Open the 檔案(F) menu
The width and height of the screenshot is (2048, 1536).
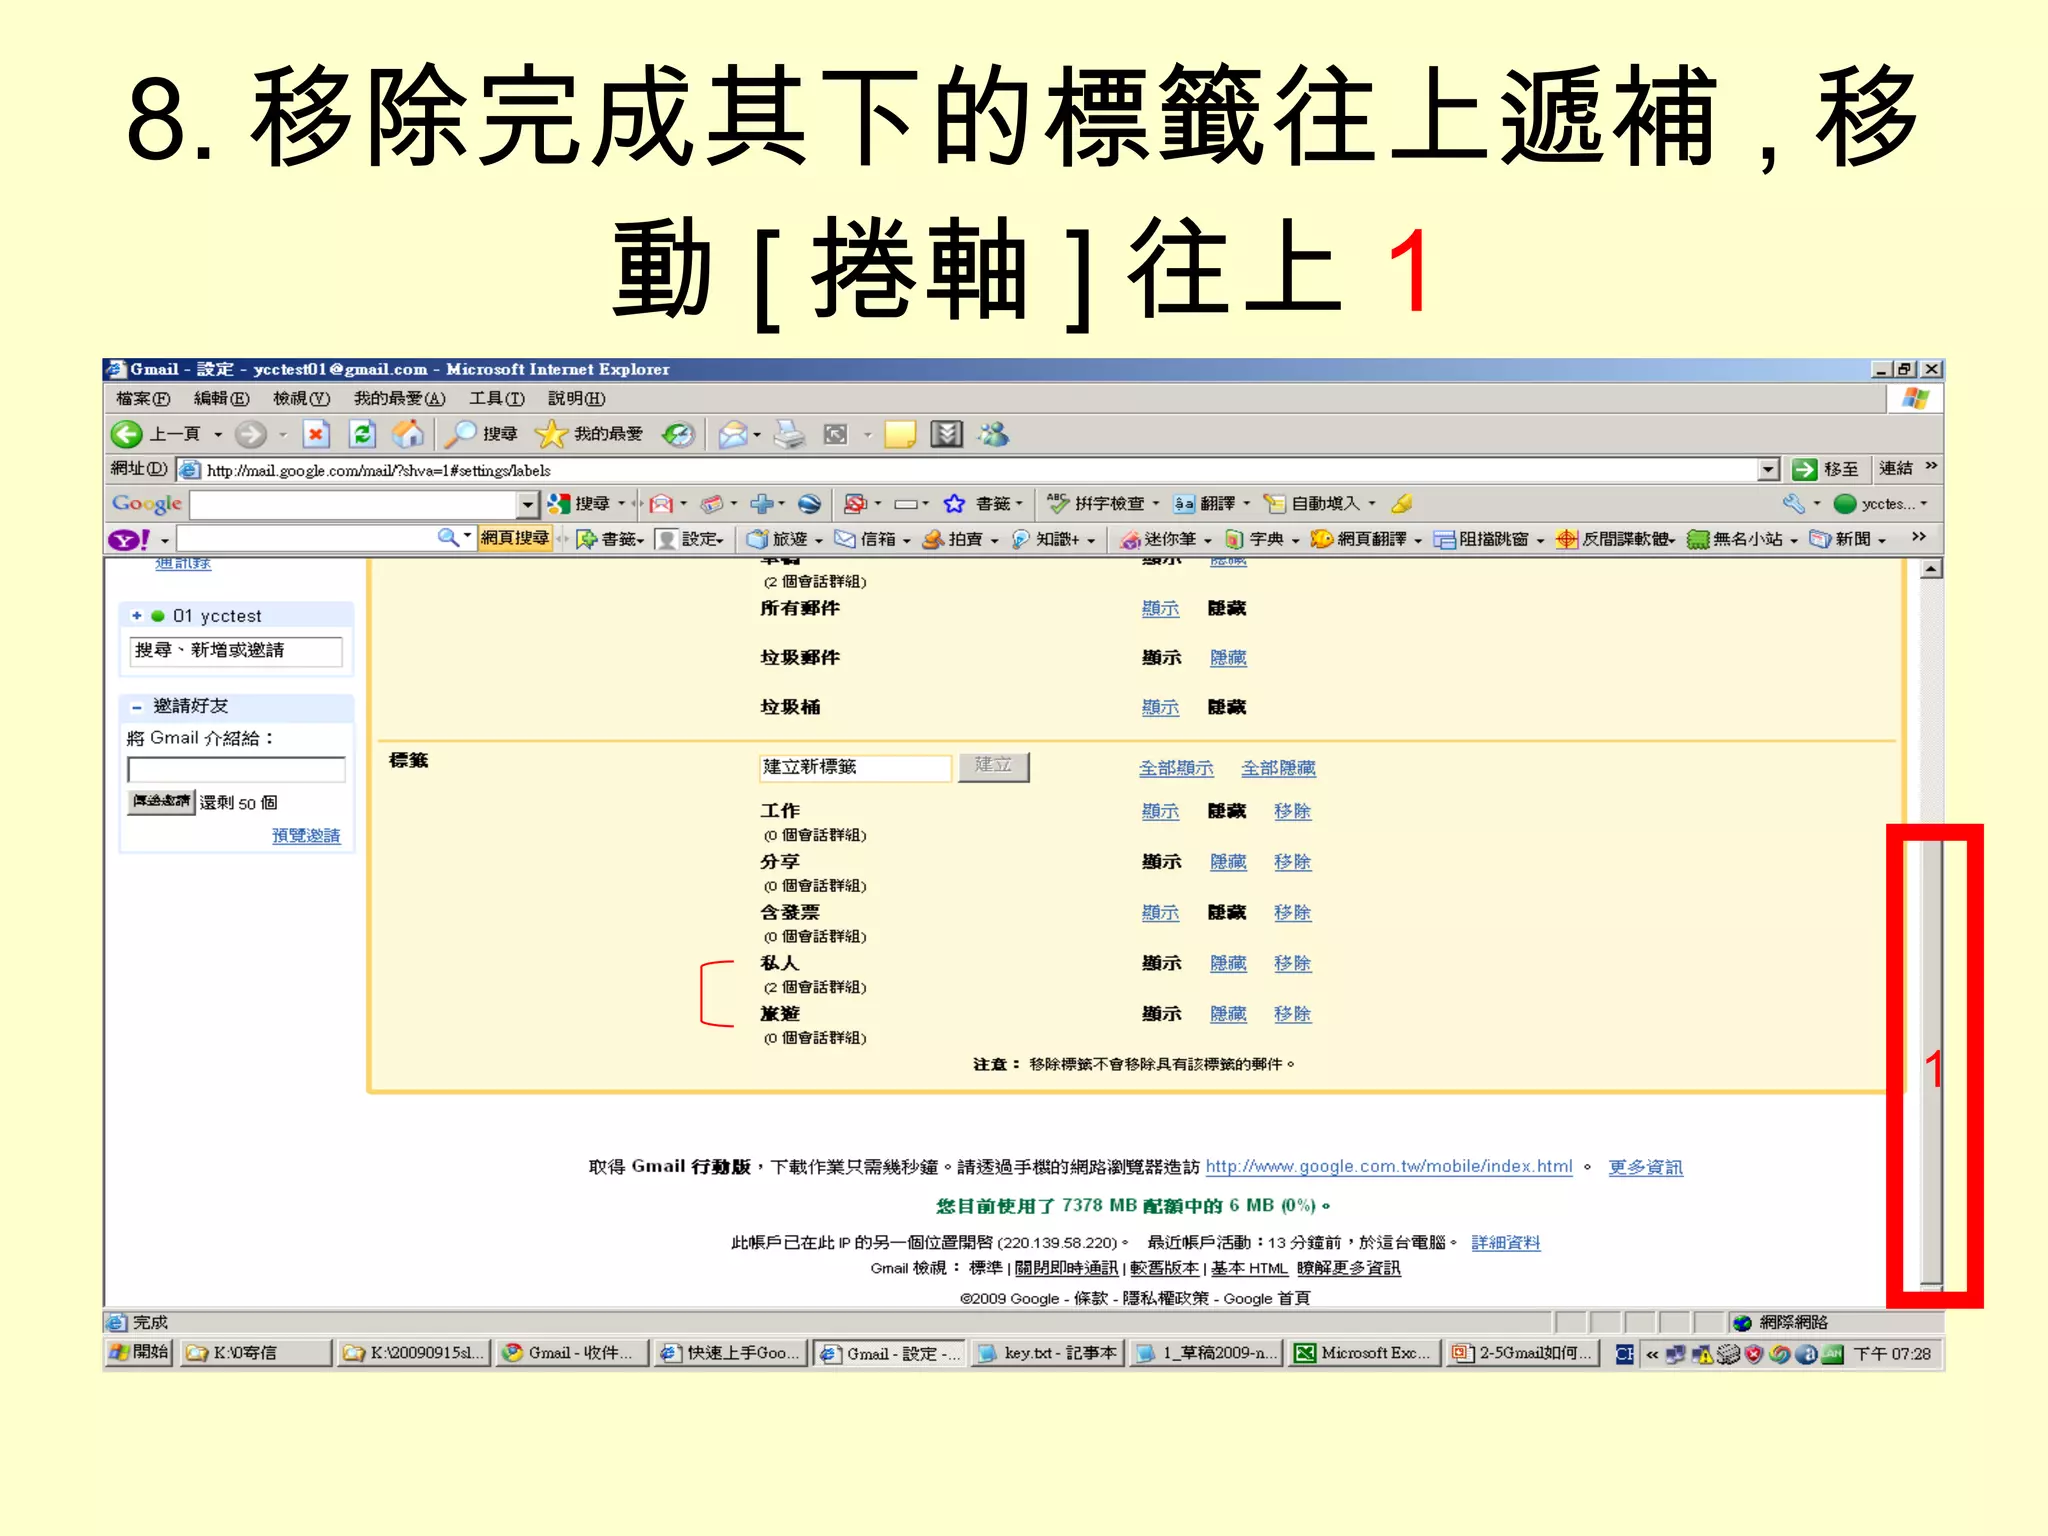coord(142,398)
